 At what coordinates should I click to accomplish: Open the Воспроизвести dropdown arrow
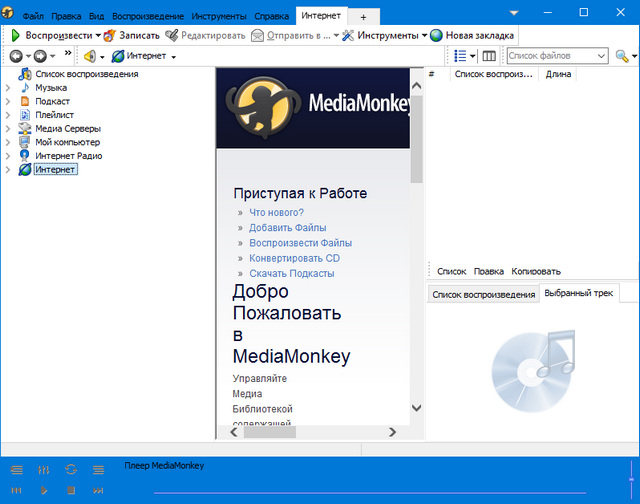click(x=99, y=35)
